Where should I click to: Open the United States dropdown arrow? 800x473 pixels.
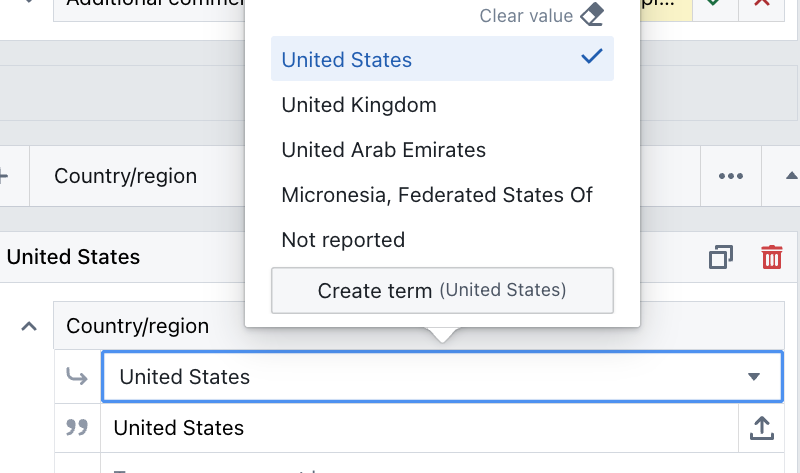click(755, 377)
